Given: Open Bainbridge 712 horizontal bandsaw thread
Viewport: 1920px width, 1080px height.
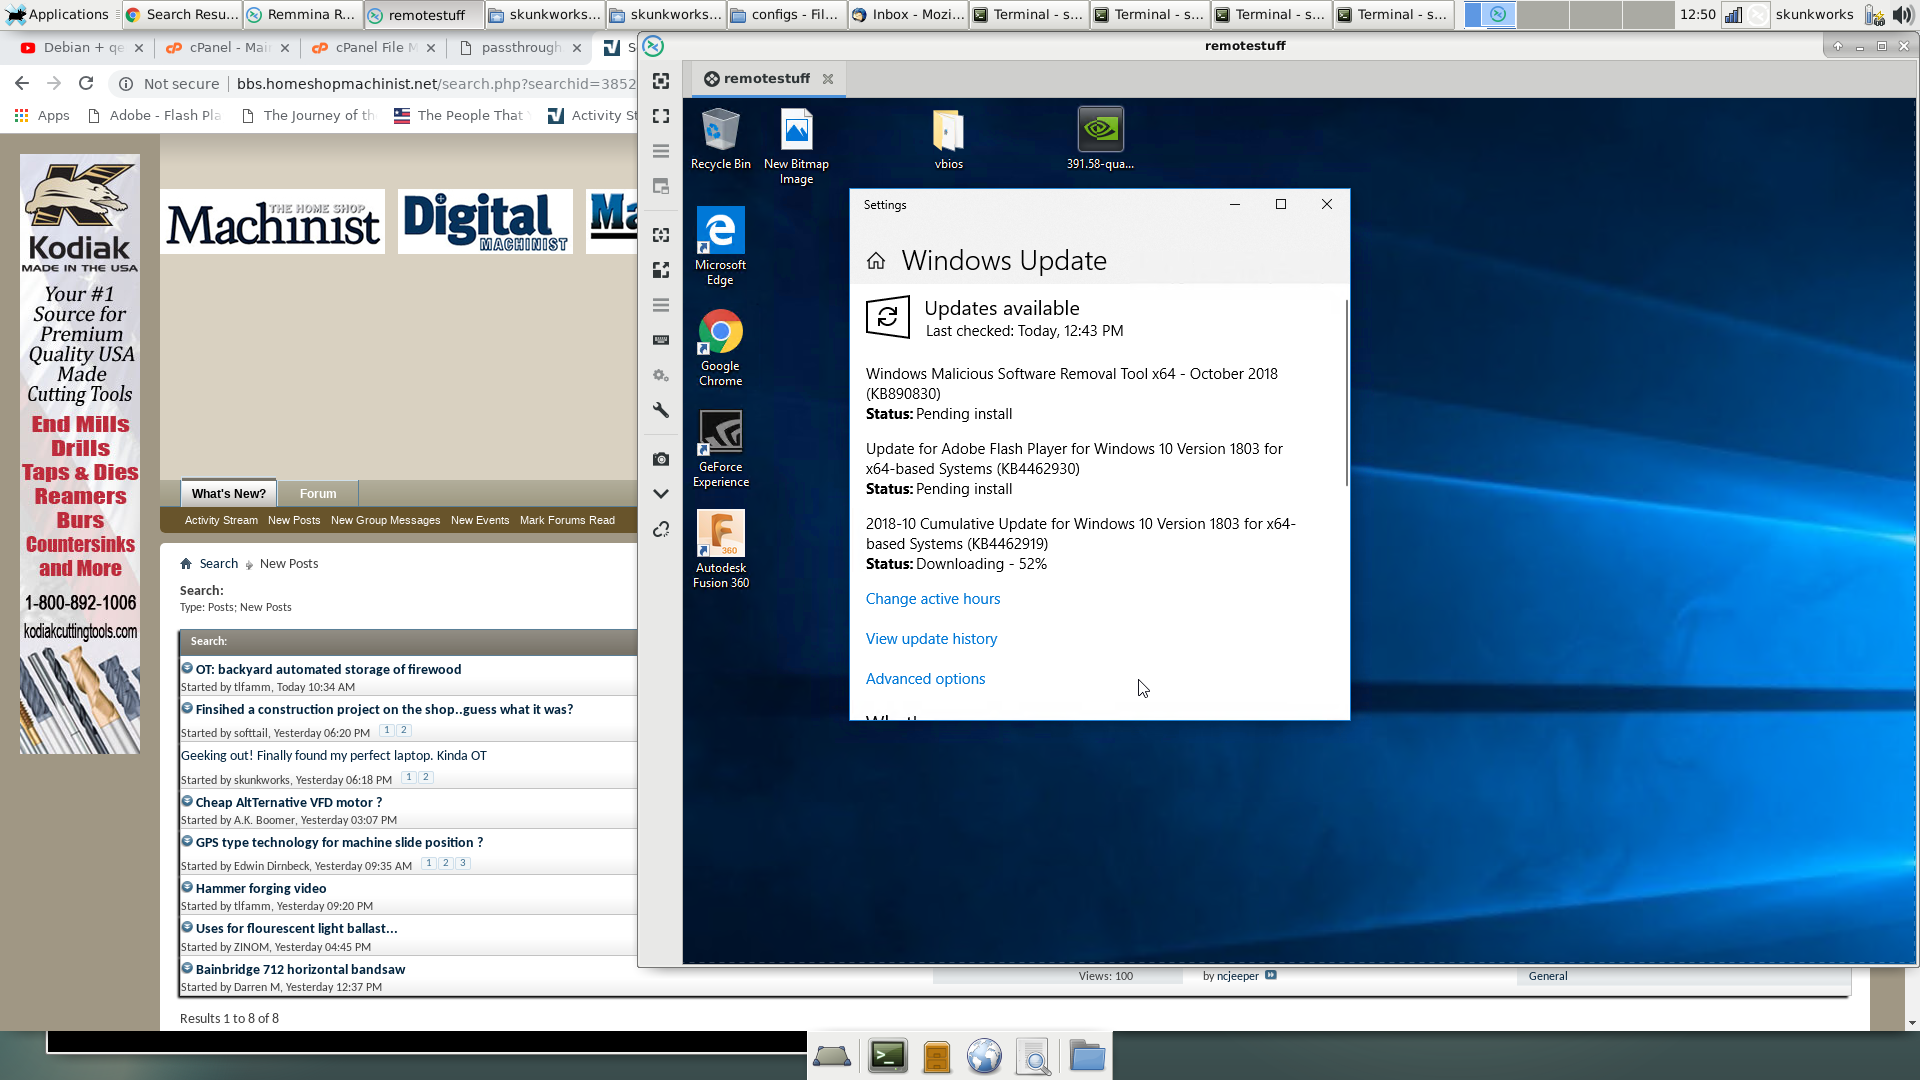Looking at the screenshot, I should [300, 969].
